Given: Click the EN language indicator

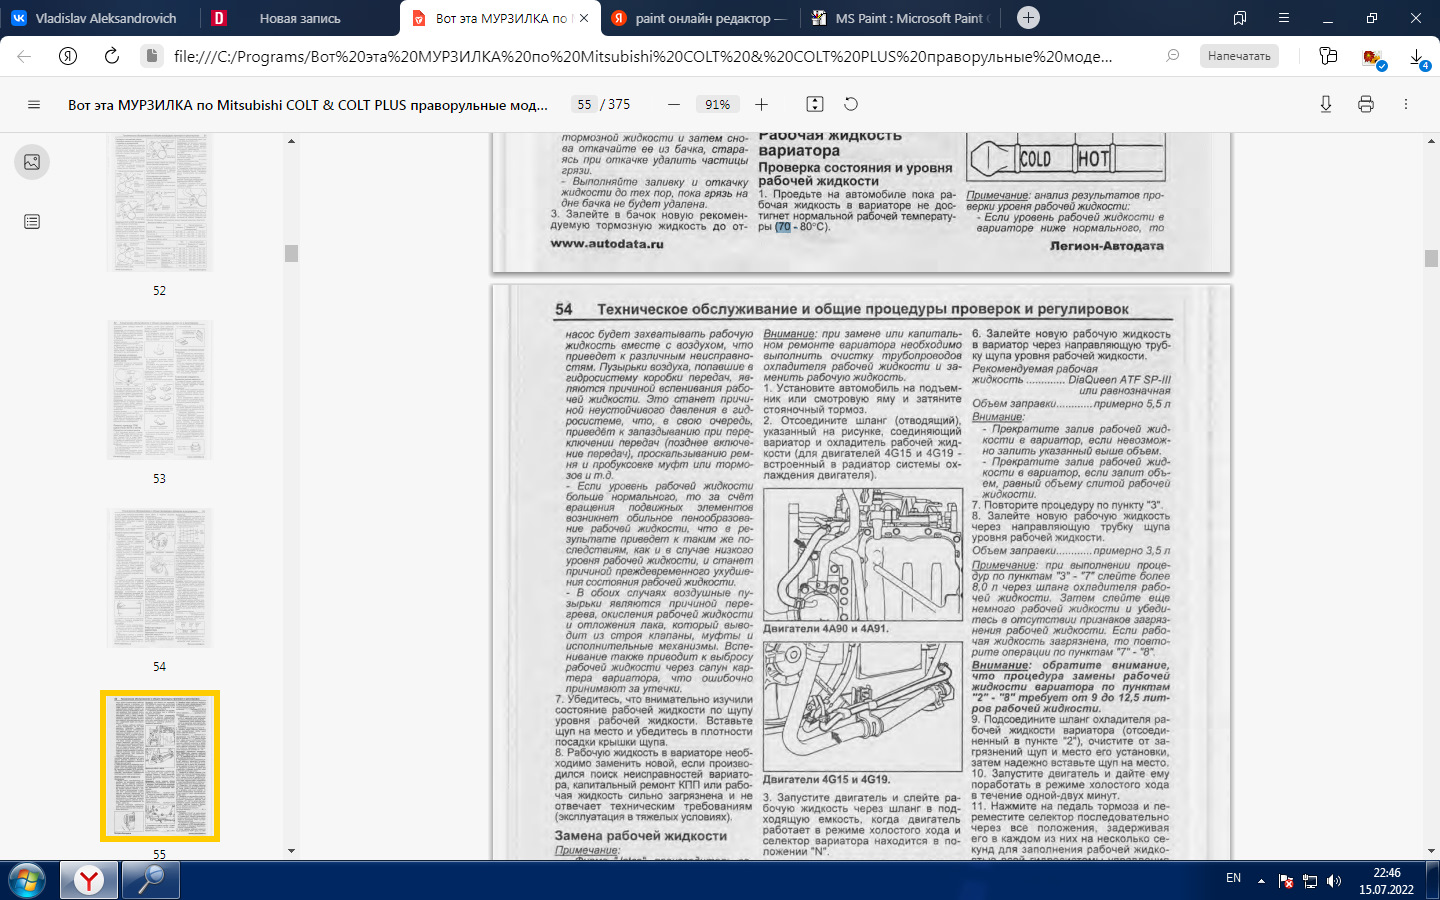Looking at the screenshot, I should (1233, 878).
